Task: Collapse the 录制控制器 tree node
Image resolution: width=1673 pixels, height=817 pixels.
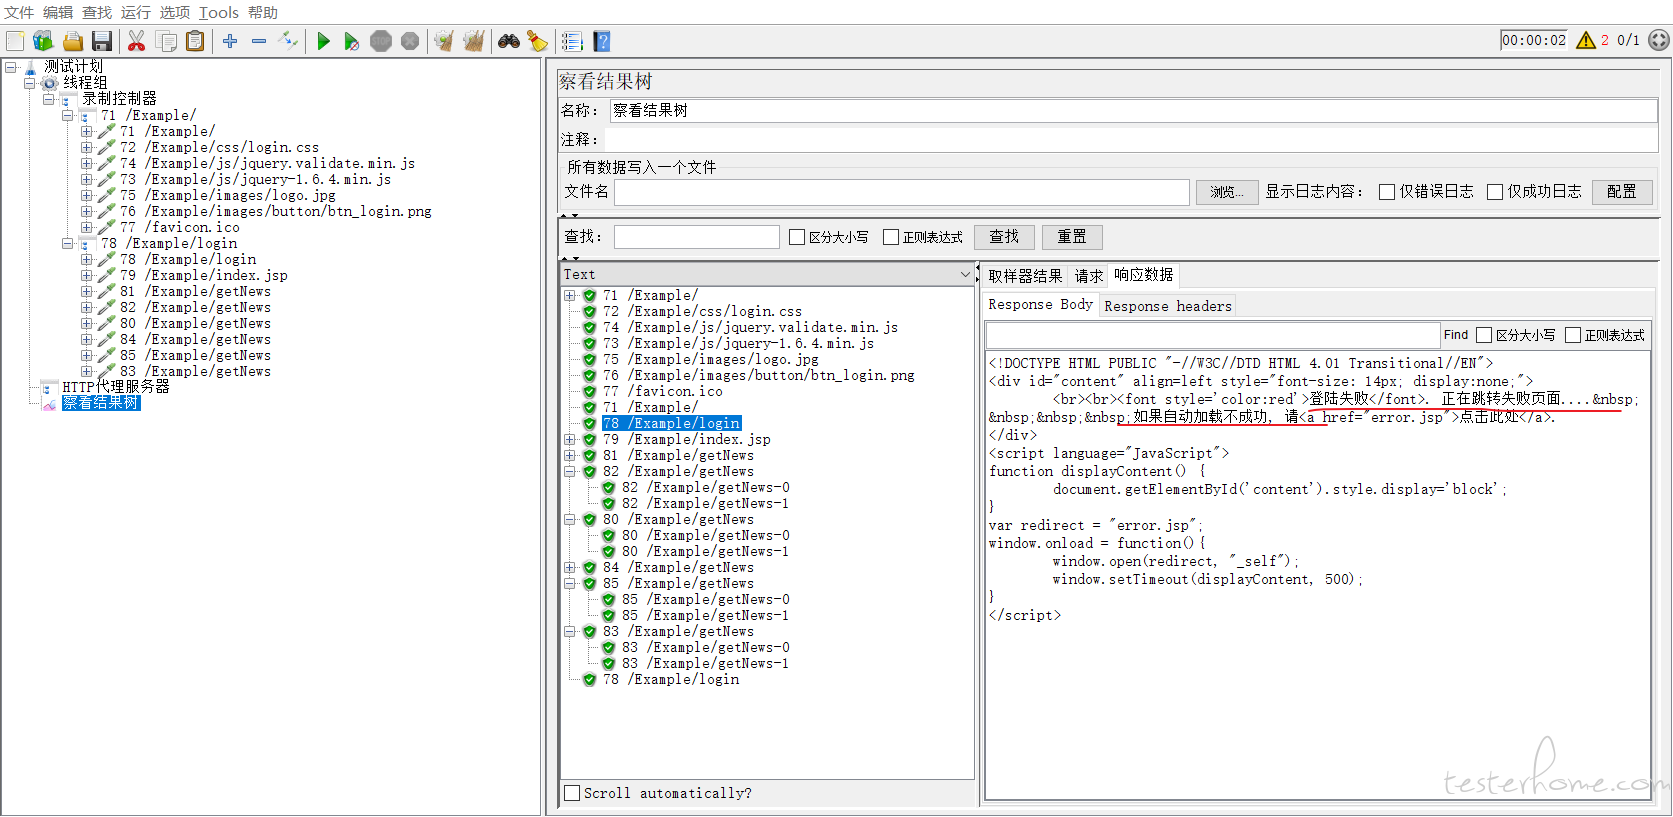Action: pyautogui.click(x=49, y=99)
